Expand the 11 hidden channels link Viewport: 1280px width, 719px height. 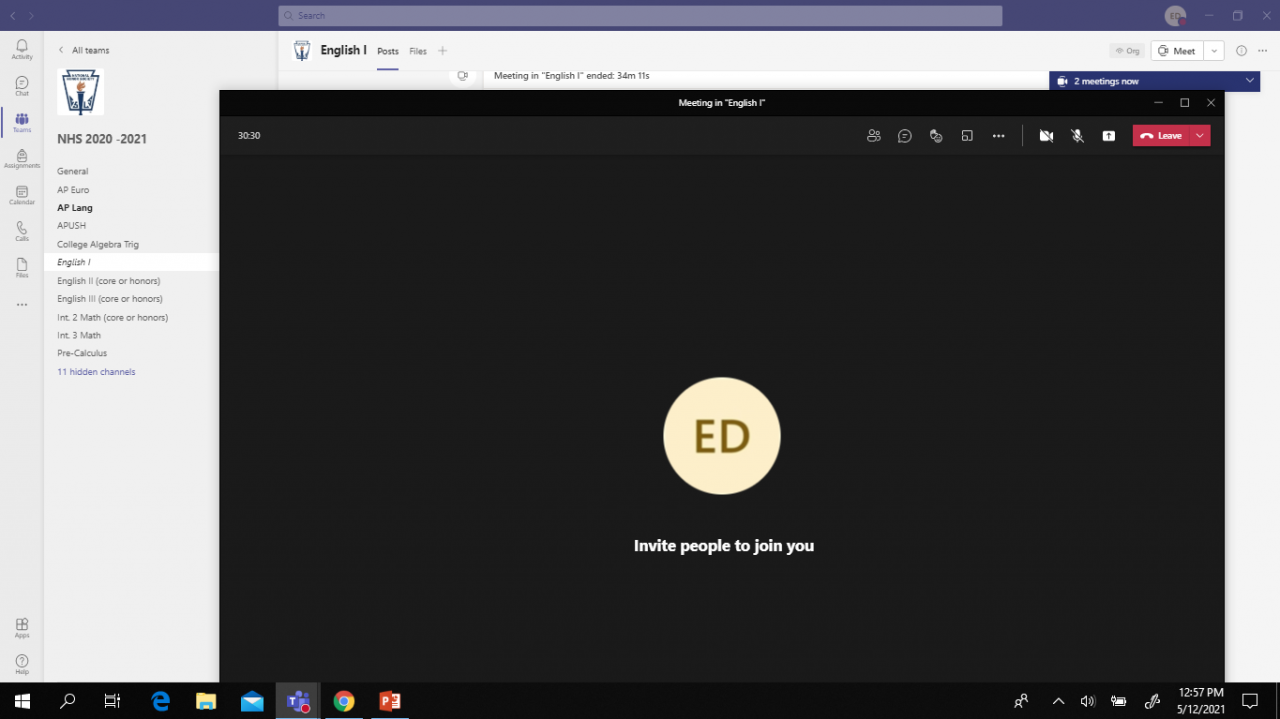96,372
